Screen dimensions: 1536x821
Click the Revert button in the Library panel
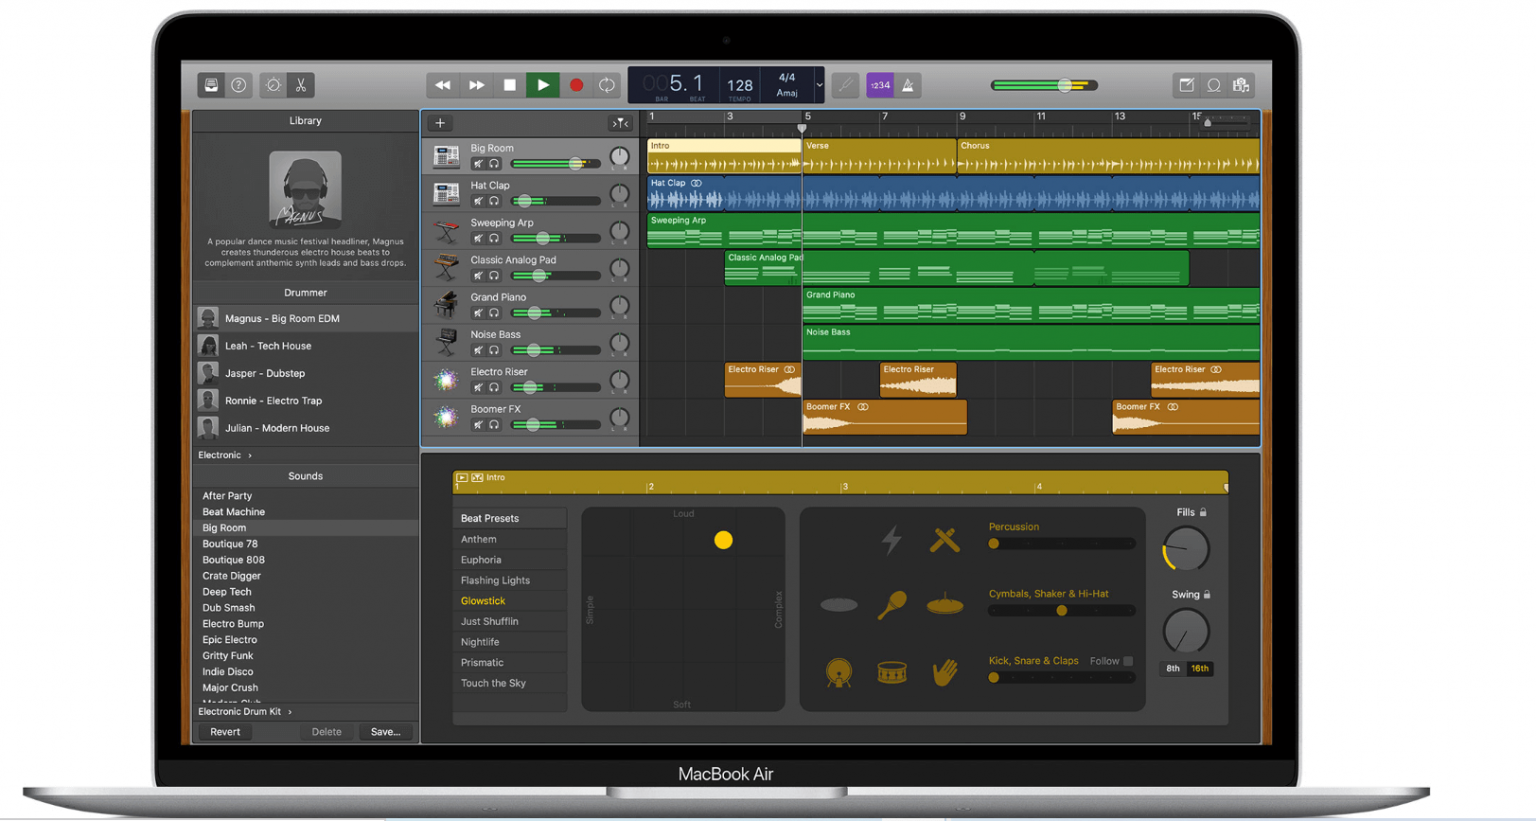(225, 732)
